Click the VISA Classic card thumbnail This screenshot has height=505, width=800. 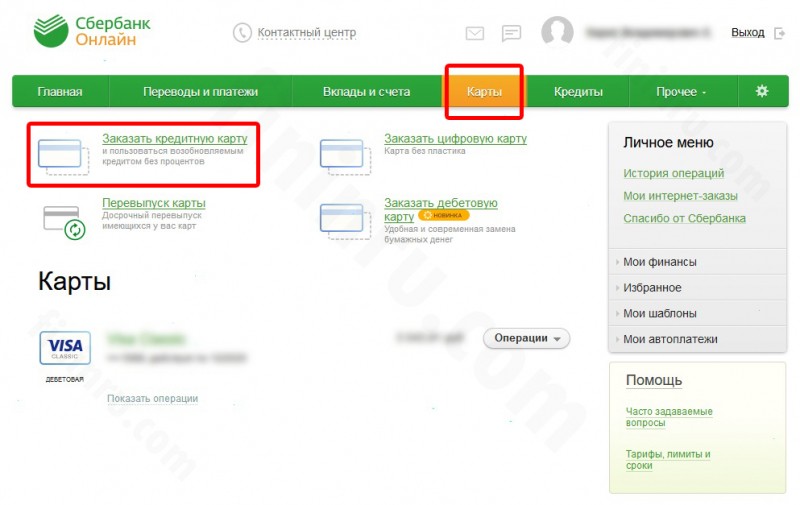[x=65, y=348]
